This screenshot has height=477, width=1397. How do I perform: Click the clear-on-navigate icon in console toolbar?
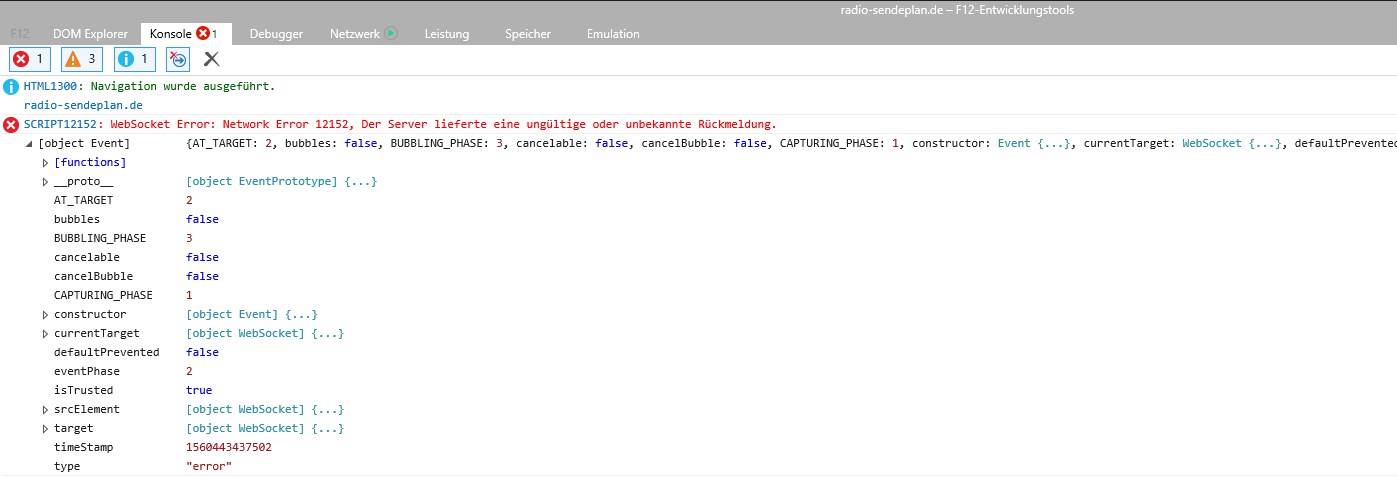(178, 59)
